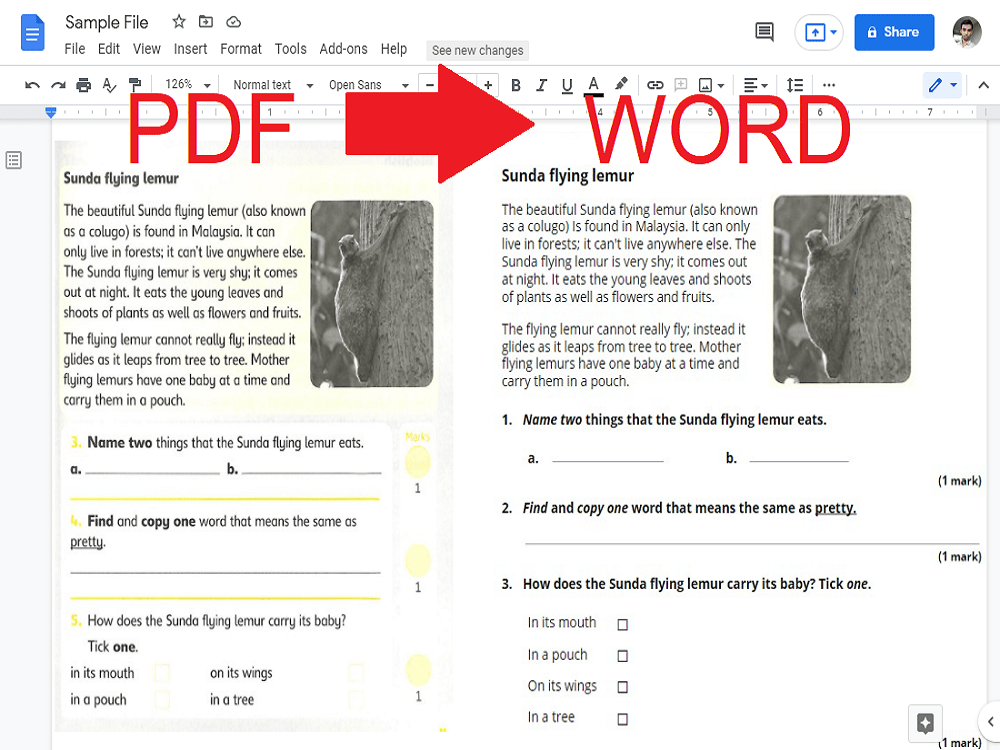Open the Explore button
This screenshot has height=750, width=1000.
[925, 723]
